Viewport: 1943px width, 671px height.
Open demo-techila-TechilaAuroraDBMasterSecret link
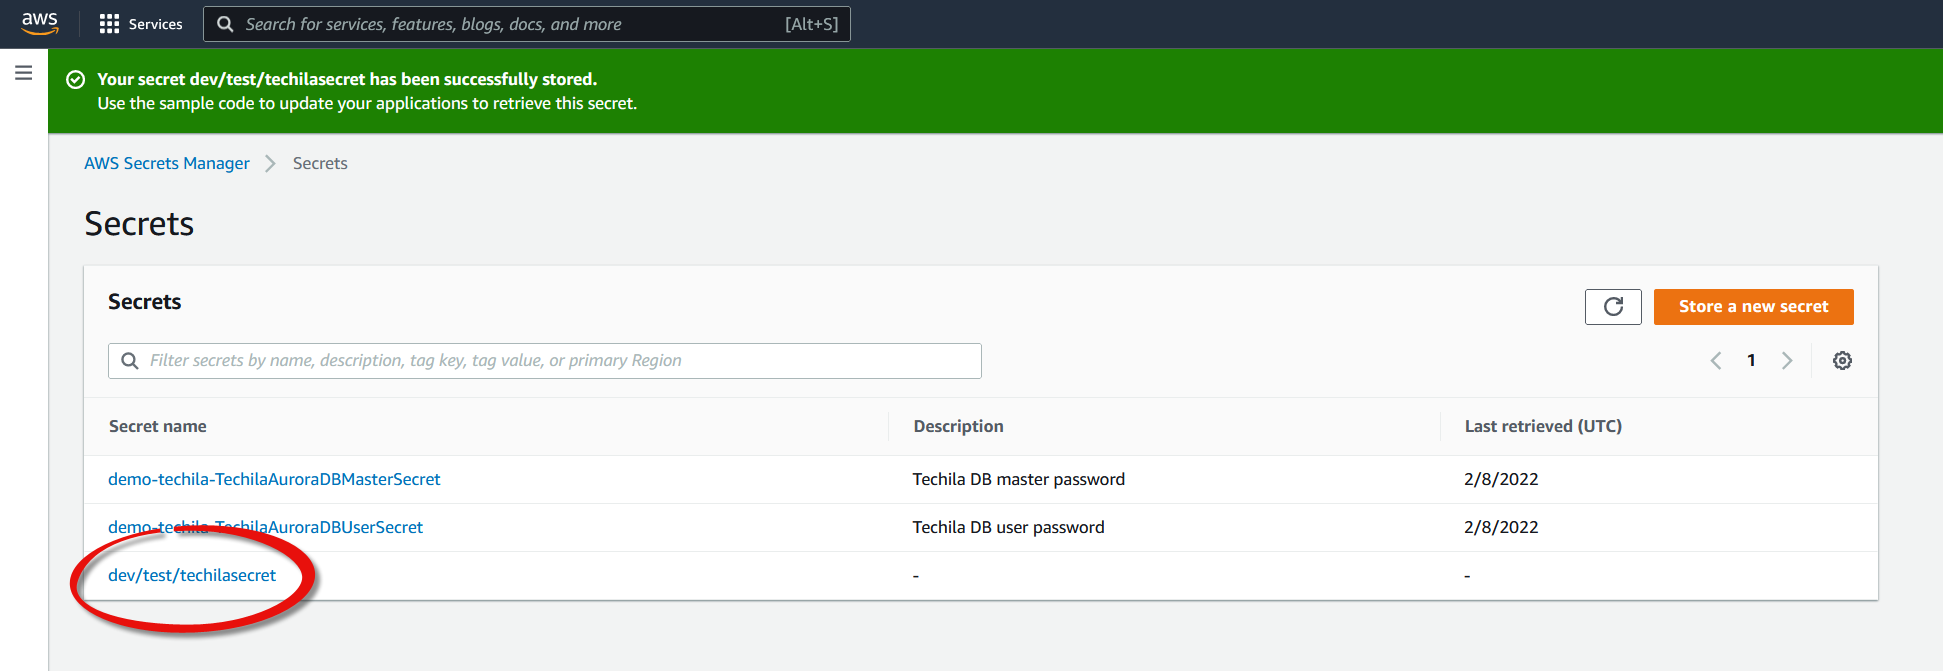[274, 479]
